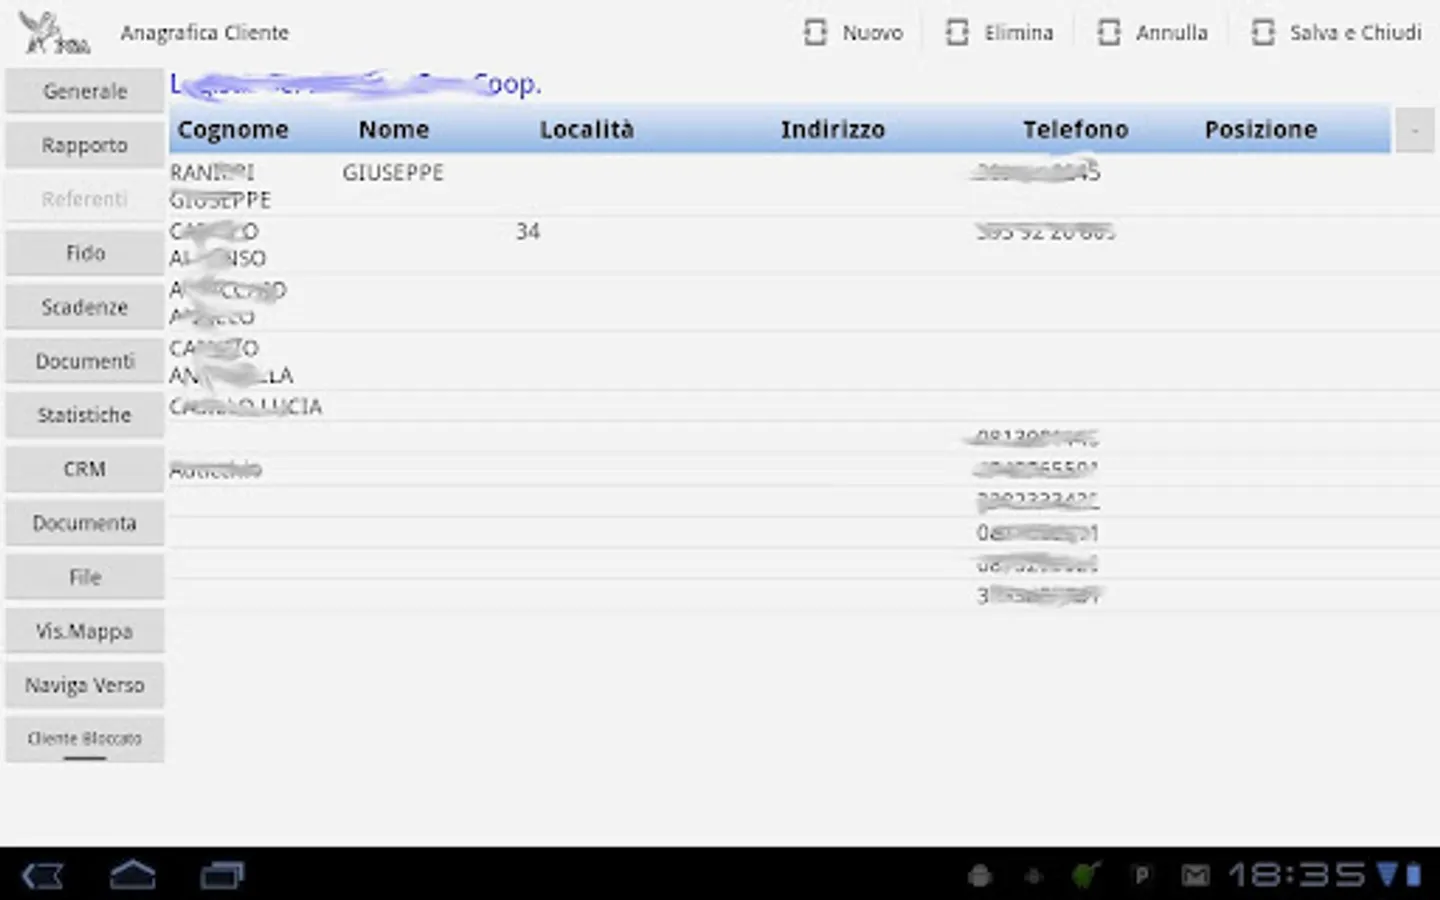Open the Fido tab
This screenshot has width=1440, height=900.
point(85,253)
